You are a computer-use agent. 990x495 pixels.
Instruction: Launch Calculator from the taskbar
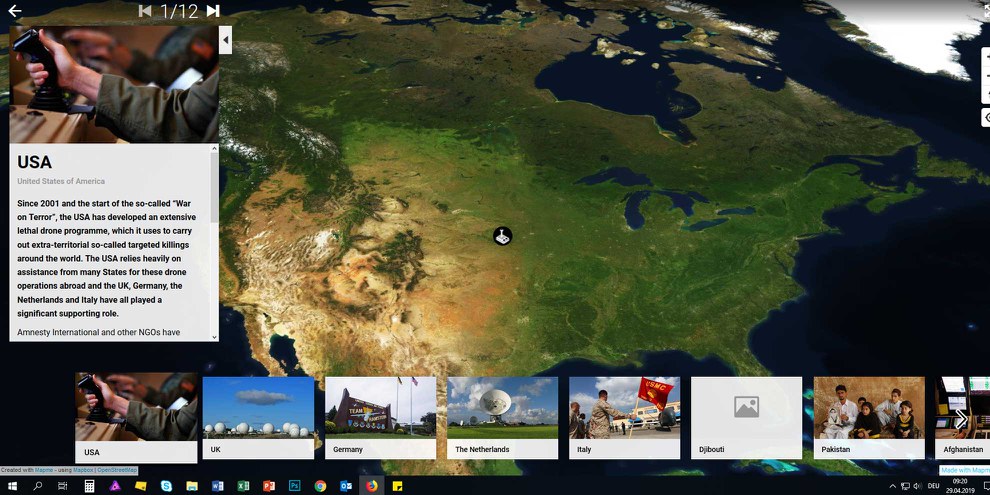point(89,486)
